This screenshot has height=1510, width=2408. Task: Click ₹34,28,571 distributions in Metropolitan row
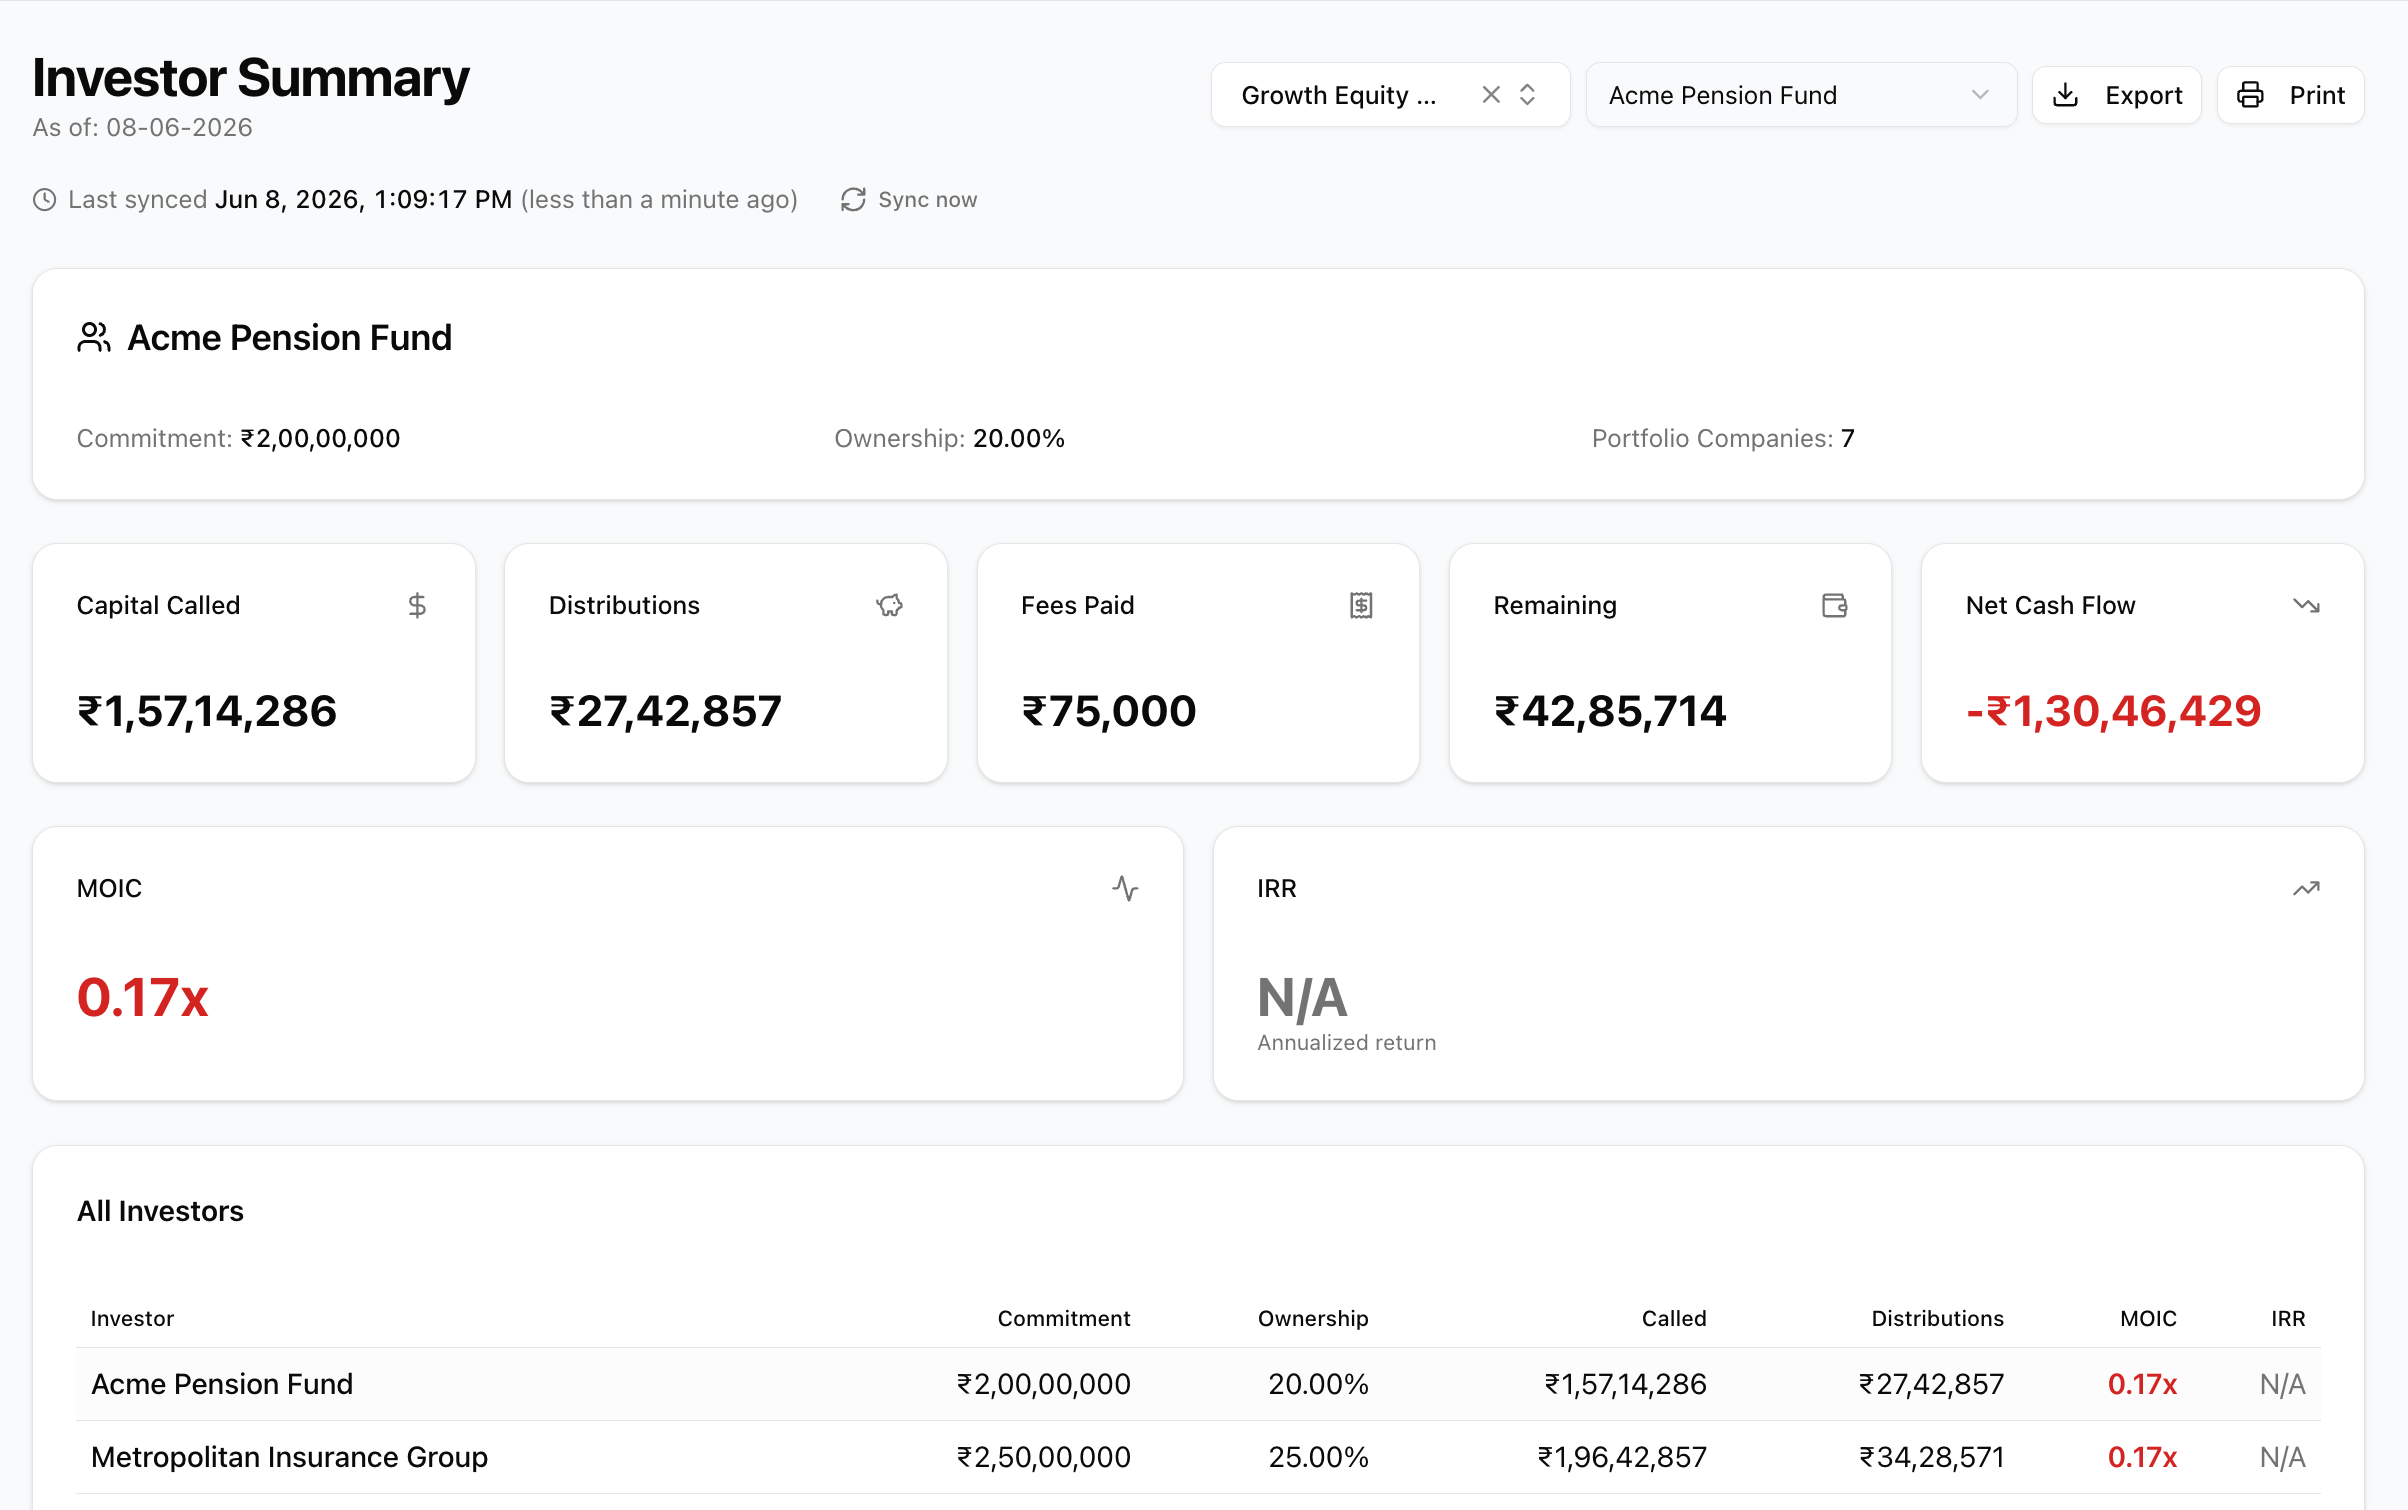[1931, 1457]
